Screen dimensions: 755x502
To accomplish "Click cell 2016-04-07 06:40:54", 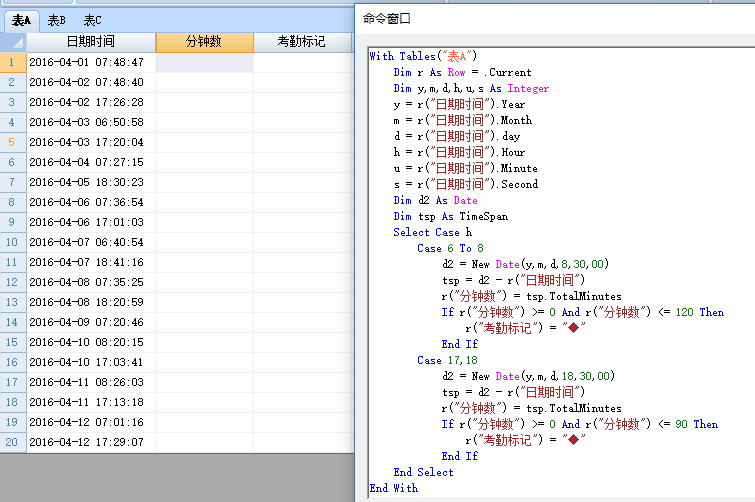I will [x=91, y=242].
